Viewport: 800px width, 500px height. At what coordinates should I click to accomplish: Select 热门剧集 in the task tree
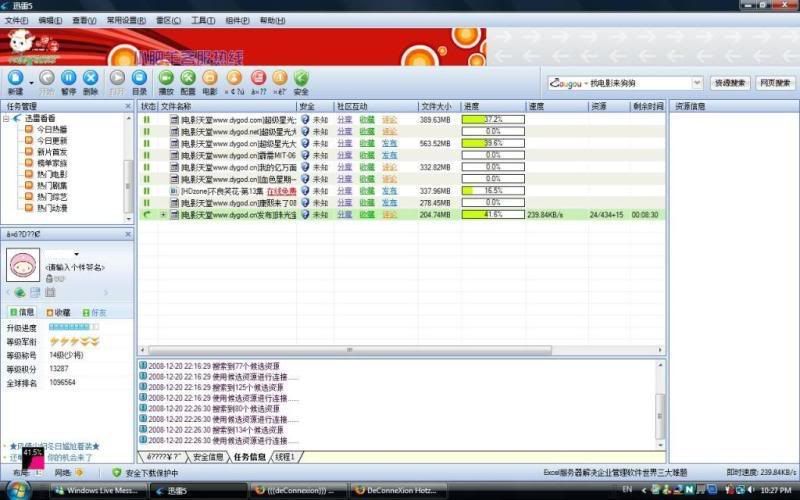pyautogui.click(x=52, y=186)
